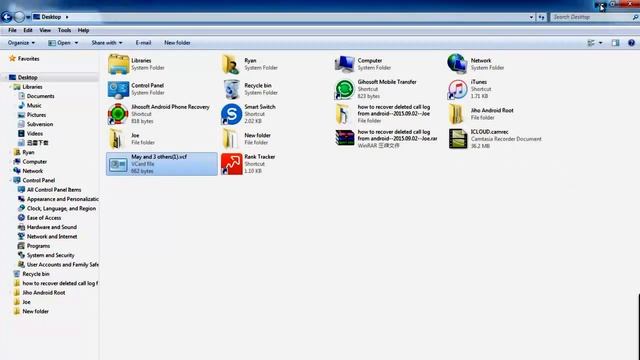640x360 pixels.
Task: Toggle the preview pane button
Action: 616,43
